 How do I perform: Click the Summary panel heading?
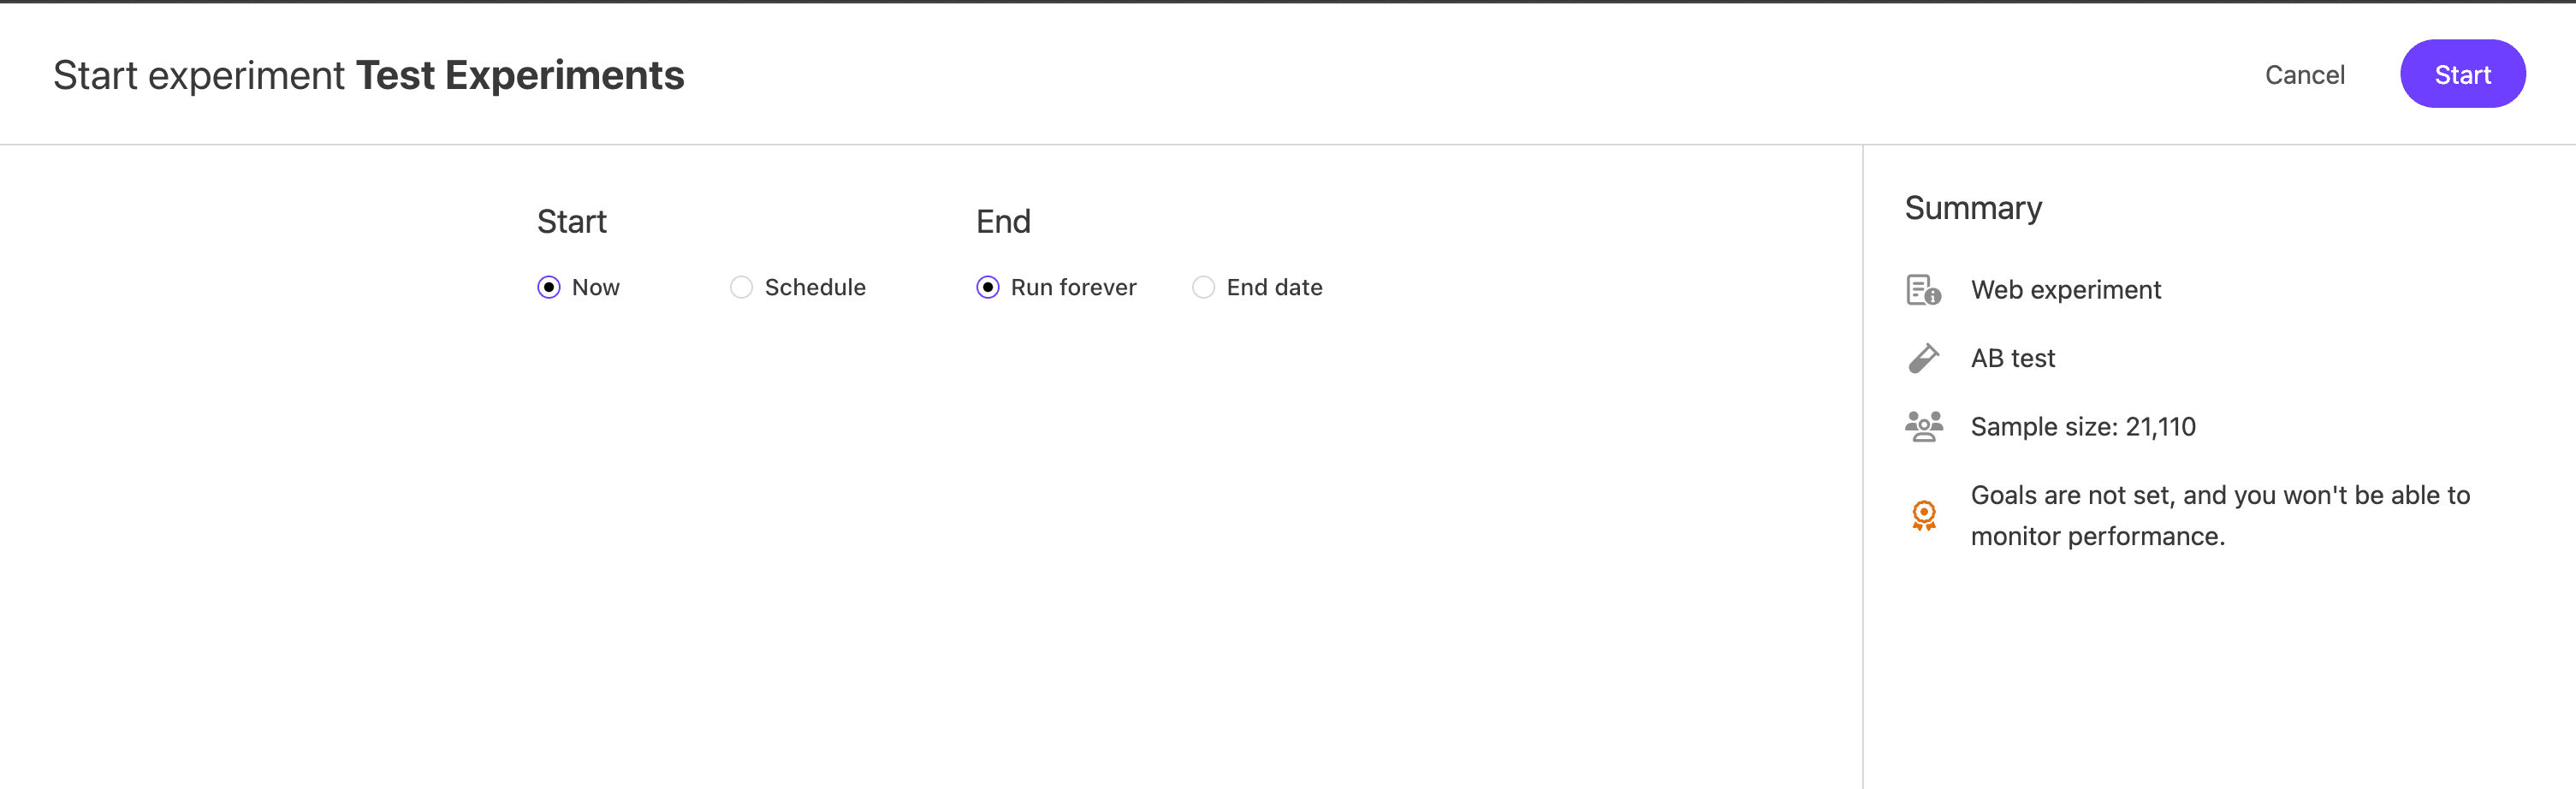coord(1972,208)
